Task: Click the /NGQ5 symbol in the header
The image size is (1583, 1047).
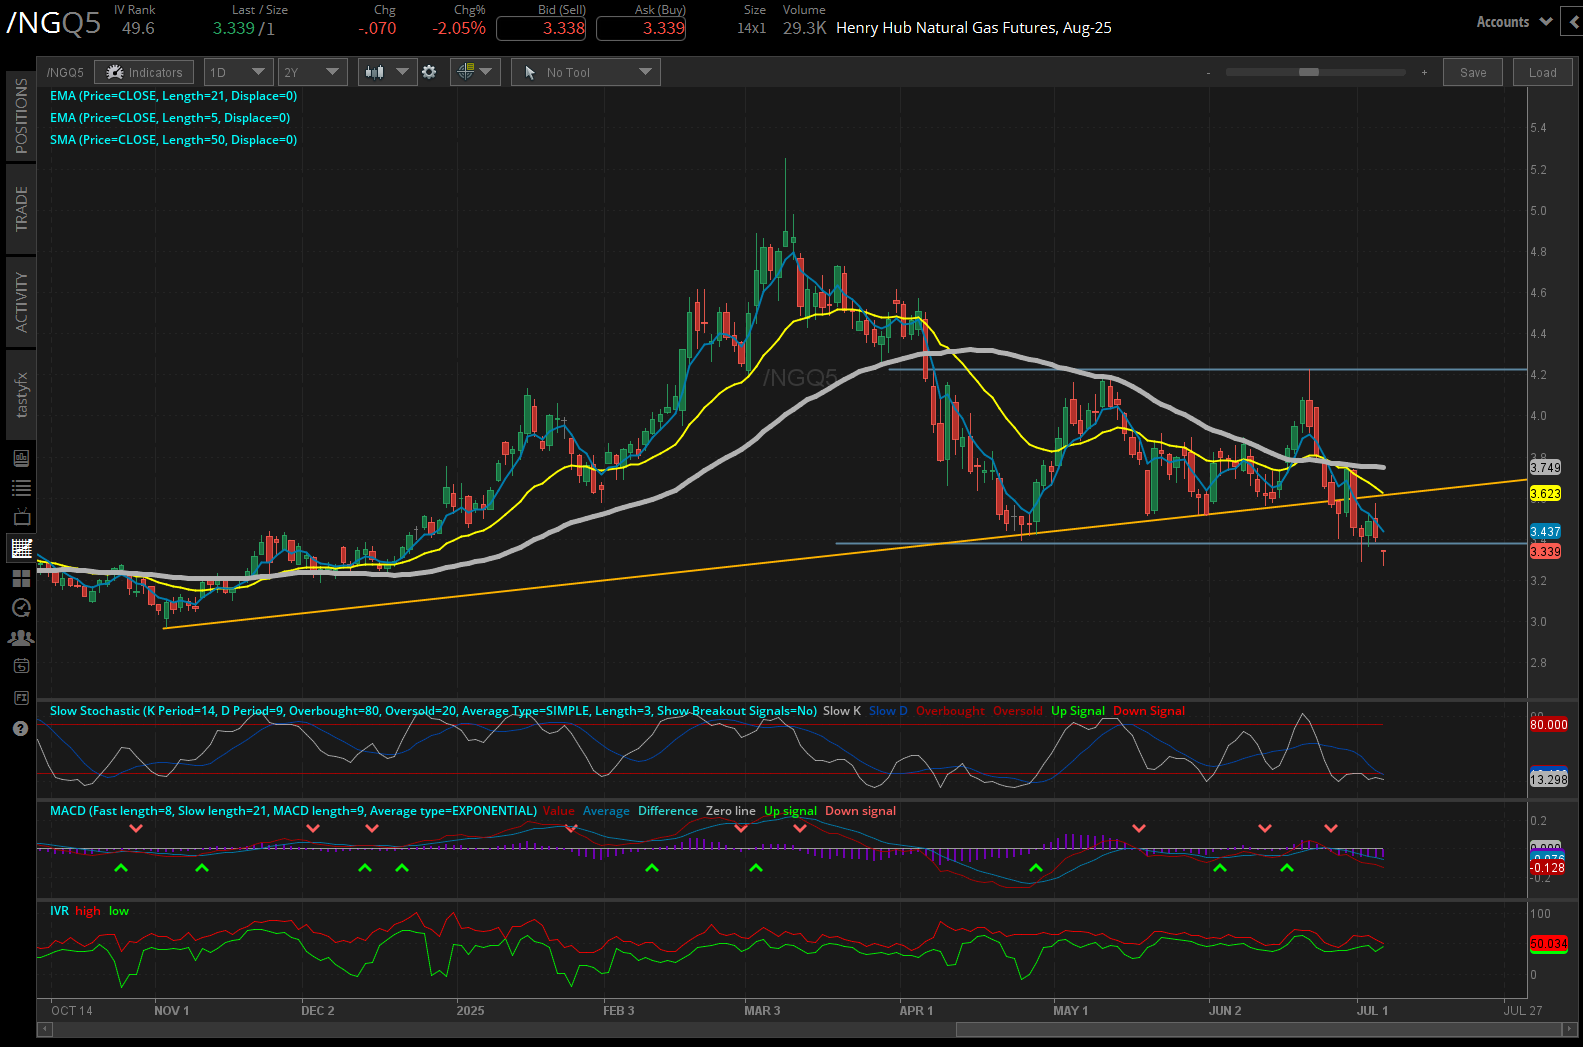Action: click(x=54, y=24)
